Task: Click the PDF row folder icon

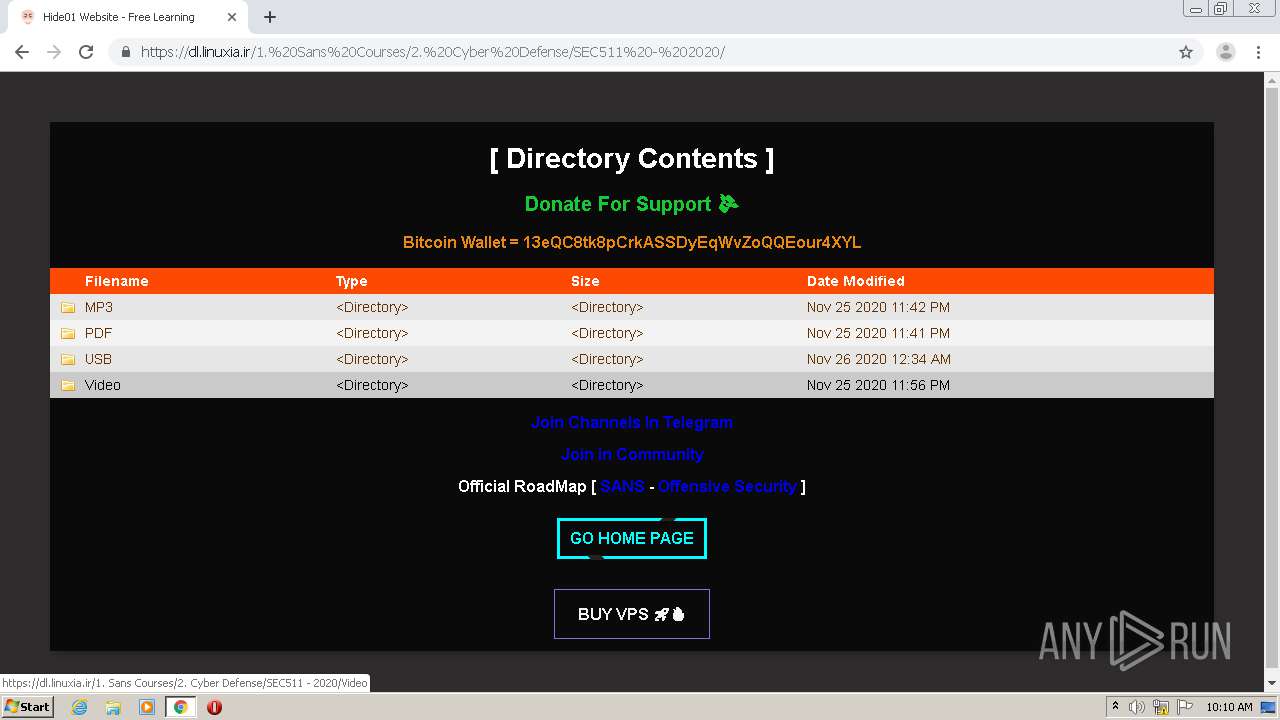Action: coord(68,333)
